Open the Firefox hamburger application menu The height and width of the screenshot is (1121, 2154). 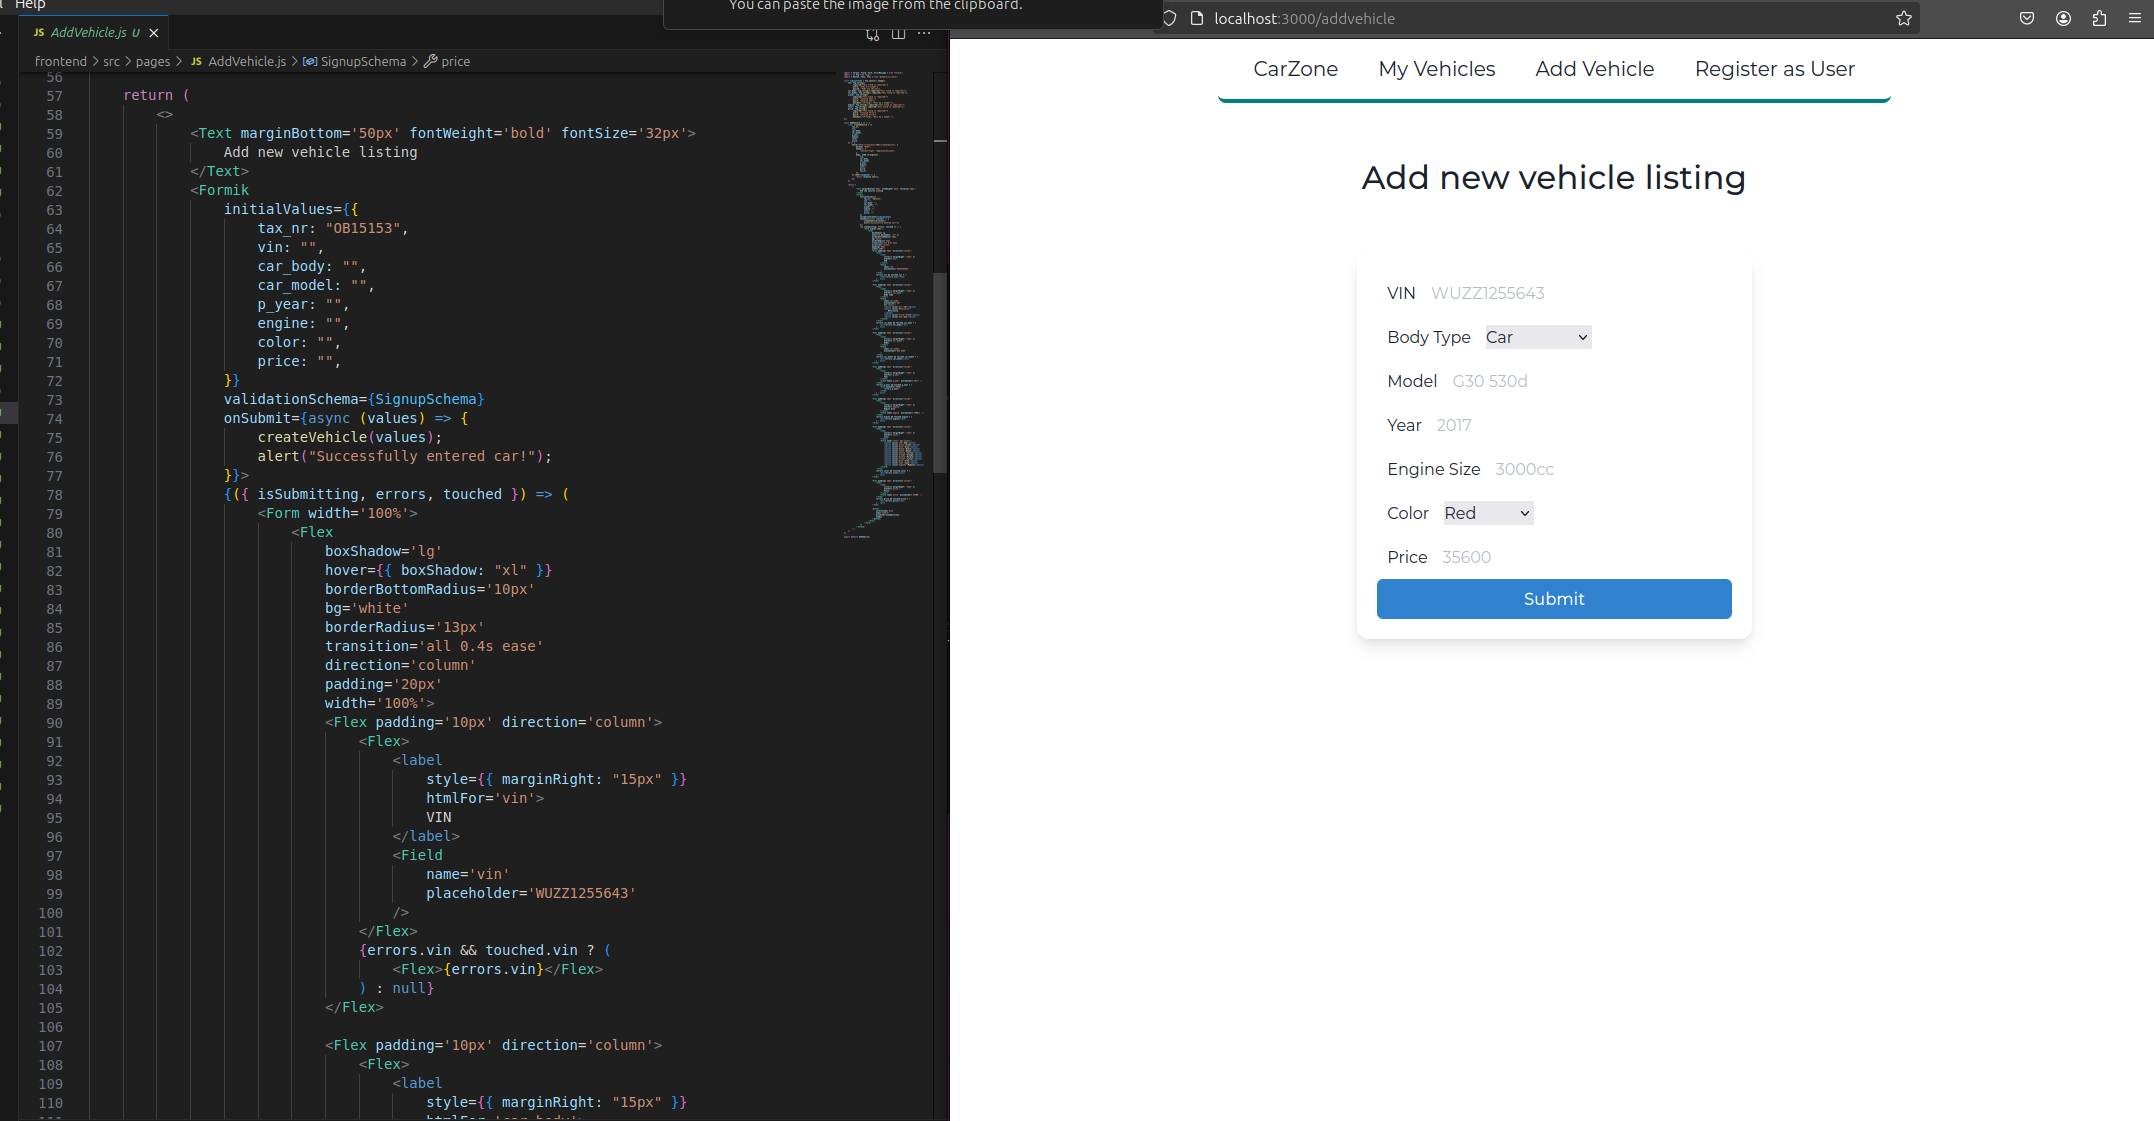pyautogui.click(x=2135, y=18)
